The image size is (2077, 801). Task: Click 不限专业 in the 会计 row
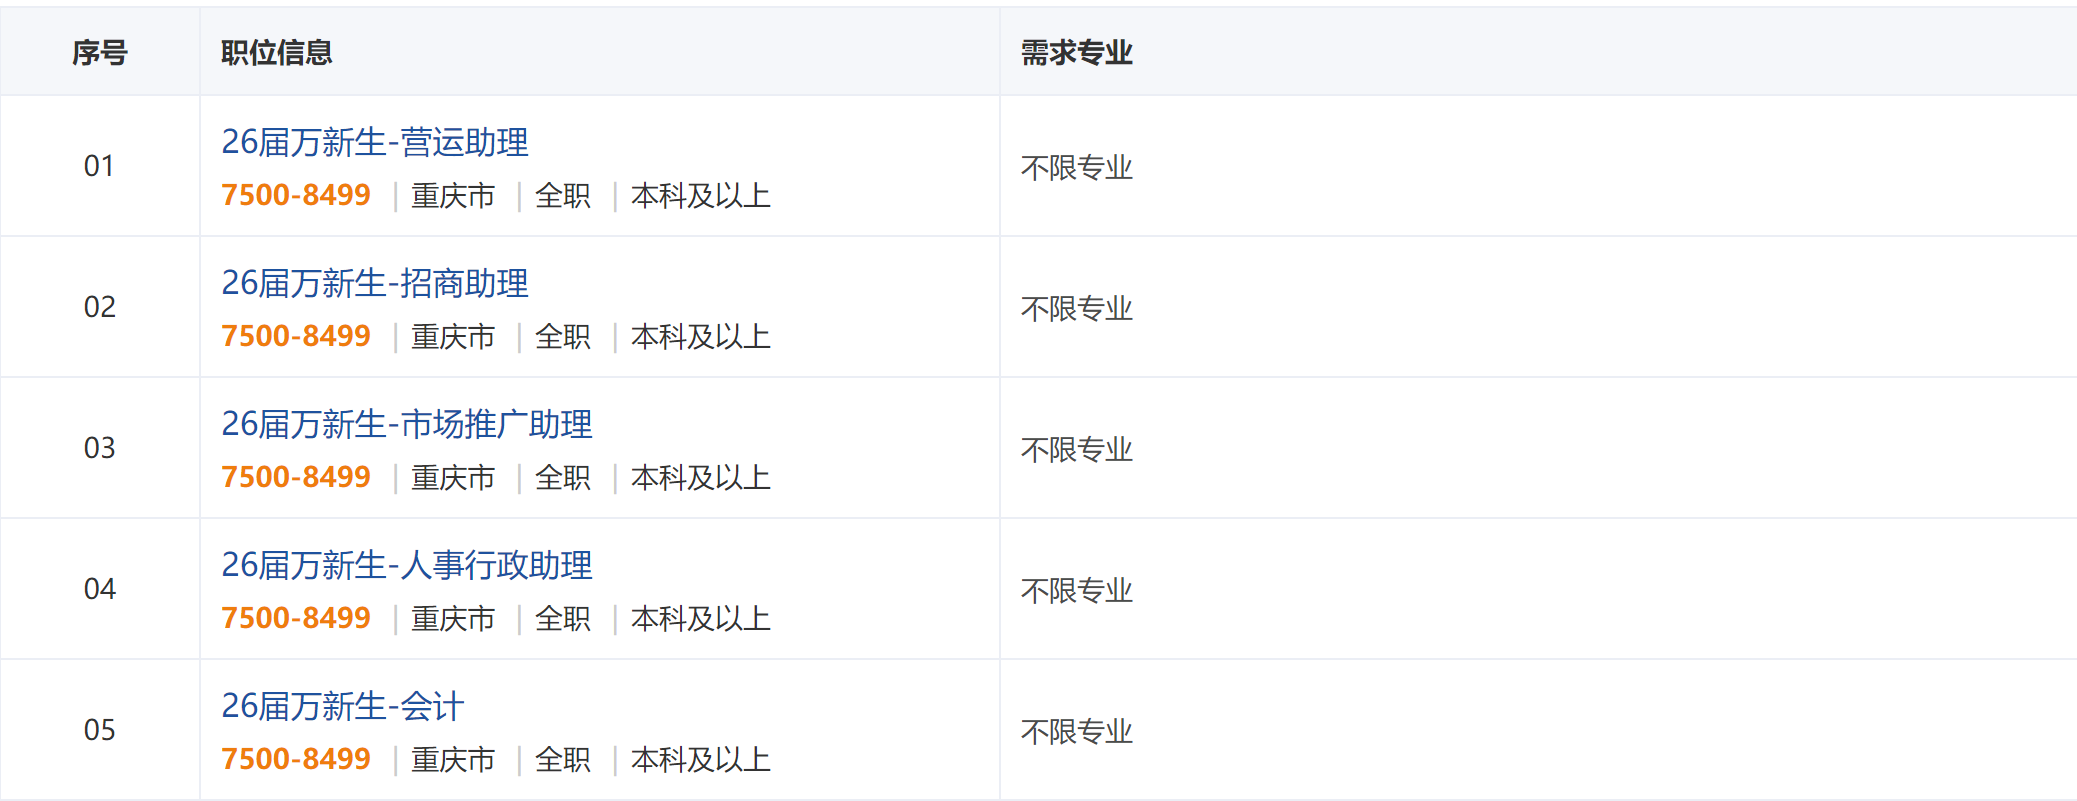coord(1076,732)
